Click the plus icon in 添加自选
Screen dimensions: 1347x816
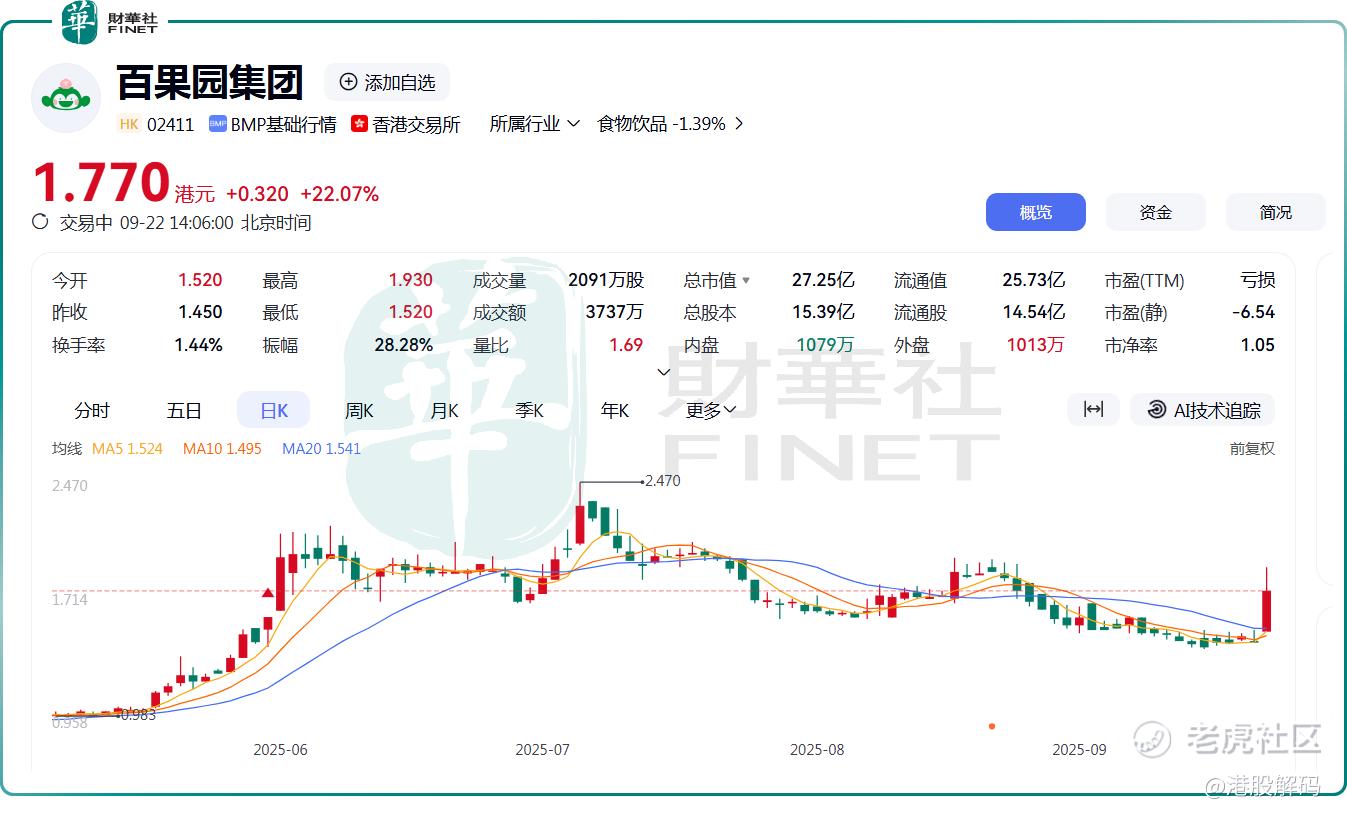click(x=348, y=82)
